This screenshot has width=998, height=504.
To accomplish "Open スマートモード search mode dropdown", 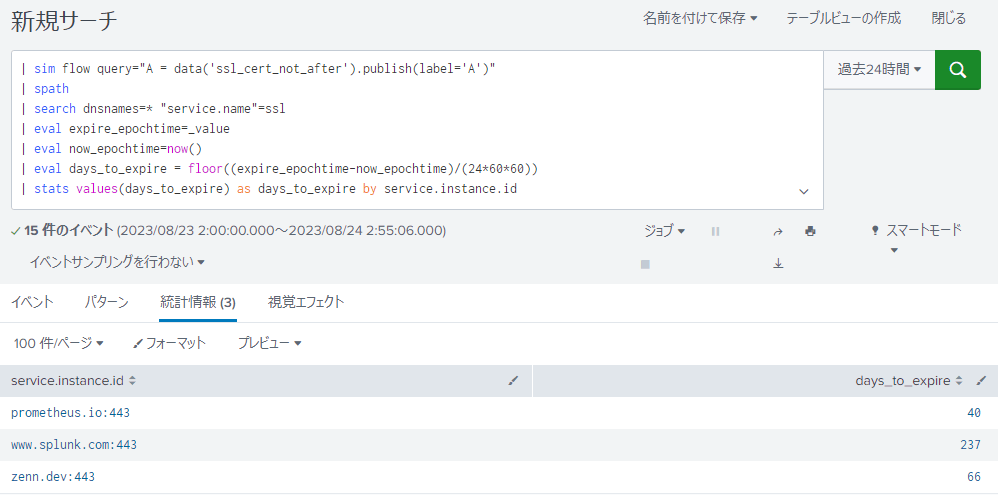I will [x=917, y=237].
